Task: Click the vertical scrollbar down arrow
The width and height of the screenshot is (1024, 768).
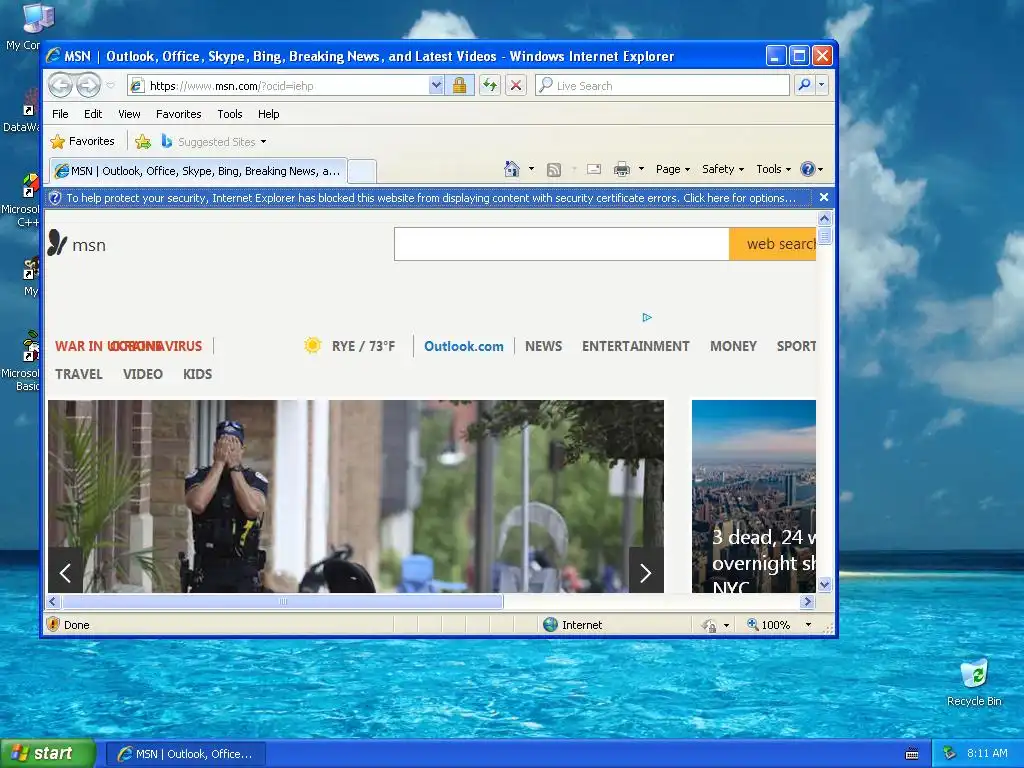Action: click(824, 584)
